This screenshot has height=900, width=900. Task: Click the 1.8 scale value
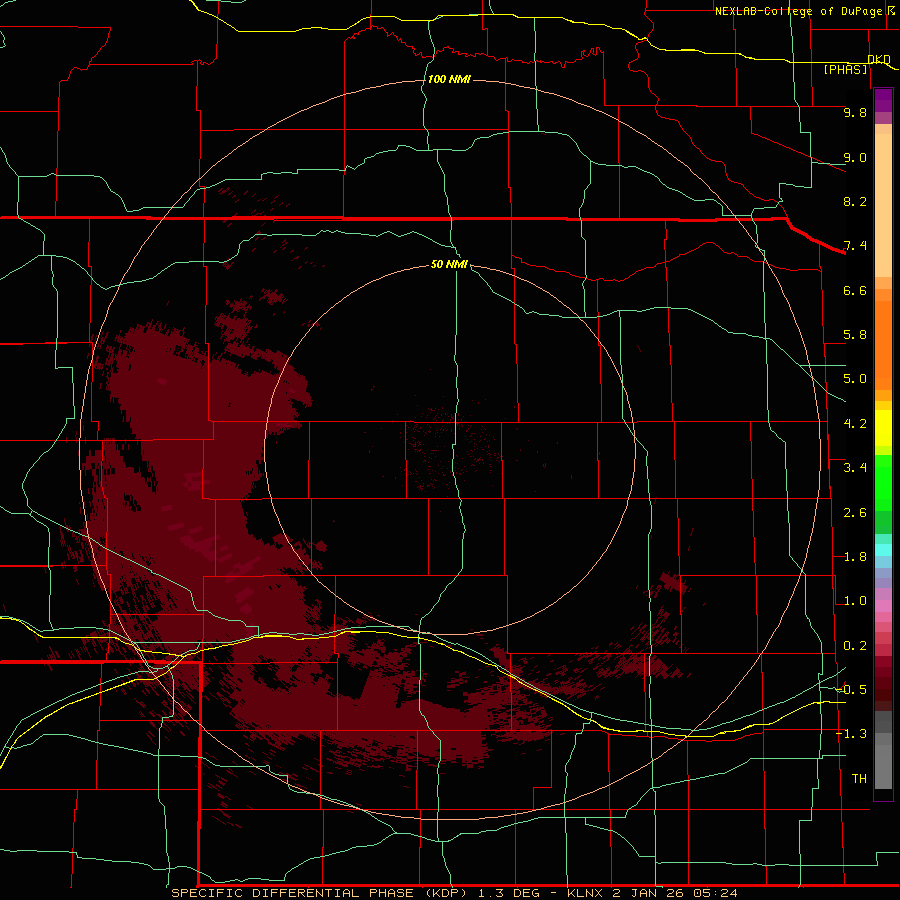855,557
